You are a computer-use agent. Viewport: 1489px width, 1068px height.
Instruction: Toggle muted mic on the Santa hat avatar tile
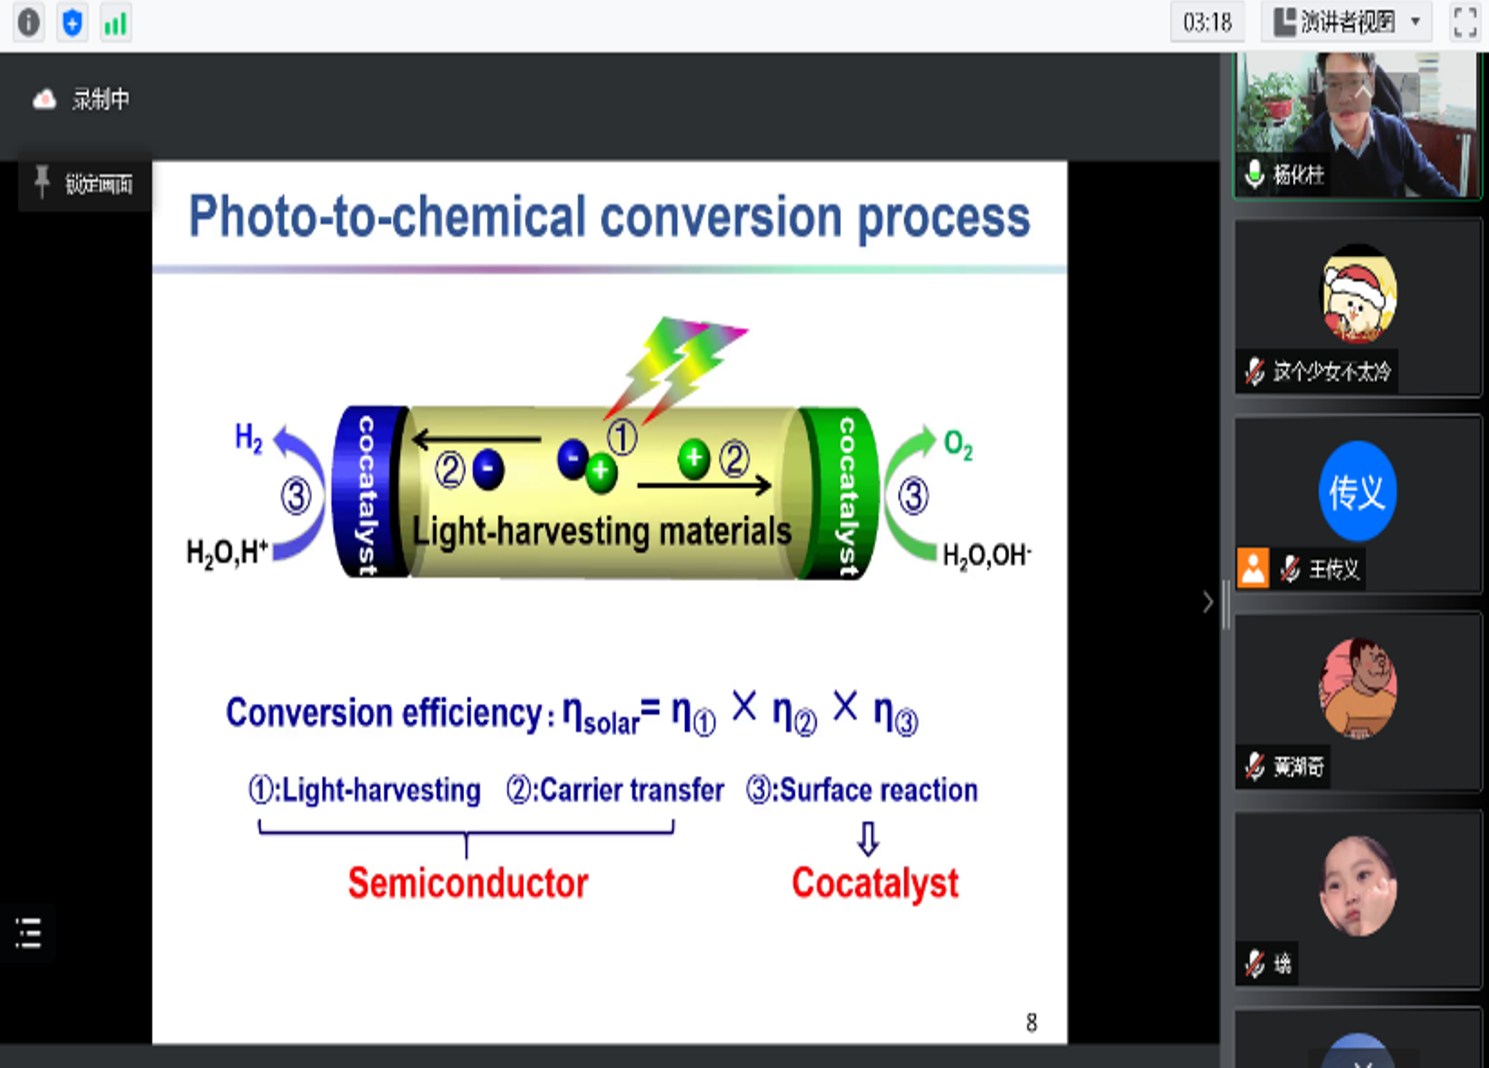[x=1254, y=372]
